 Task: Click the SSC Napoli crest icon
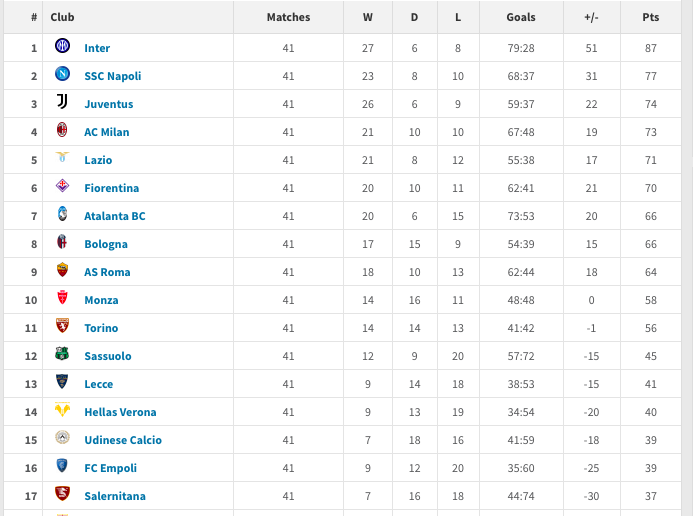[x=62, y=75]
